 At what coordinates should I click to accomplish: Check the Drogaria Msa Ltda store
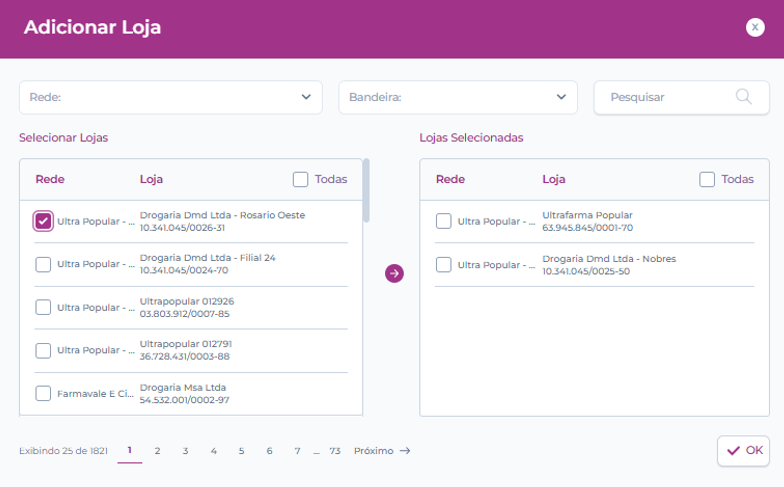click(x=43, y=393)
